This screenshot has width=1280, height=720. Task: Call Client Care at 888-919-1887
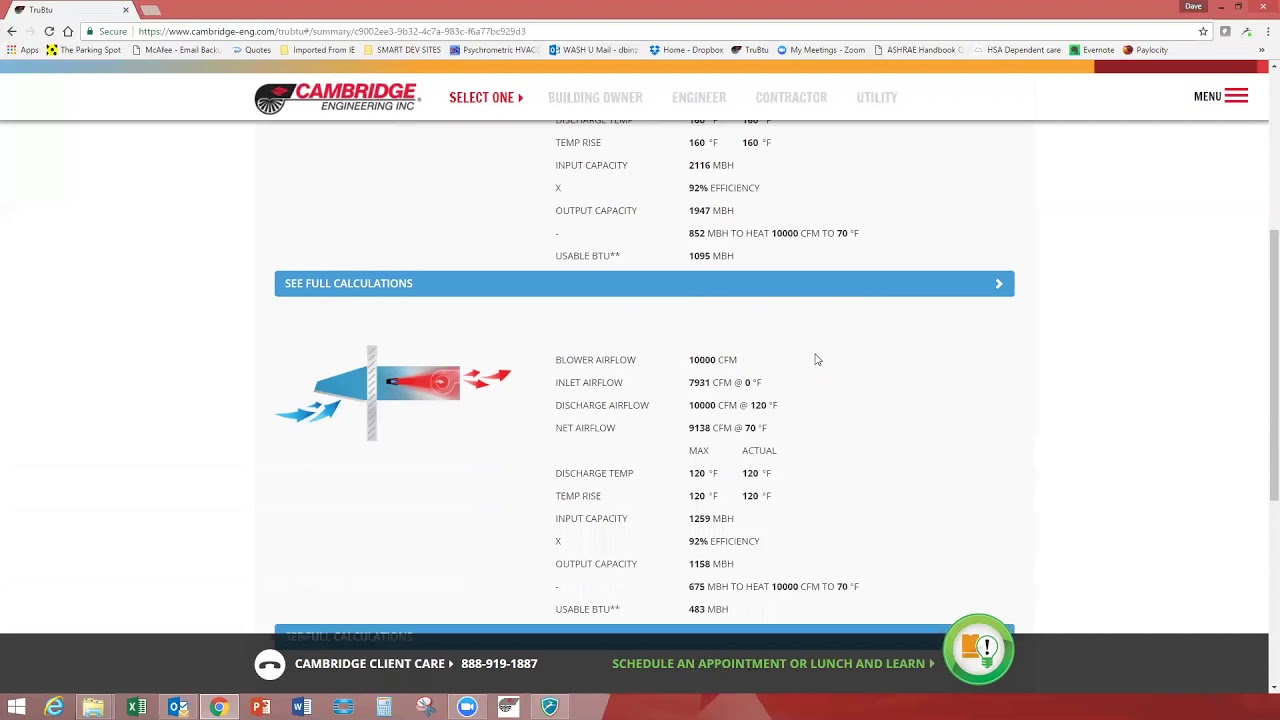[499, 664]
